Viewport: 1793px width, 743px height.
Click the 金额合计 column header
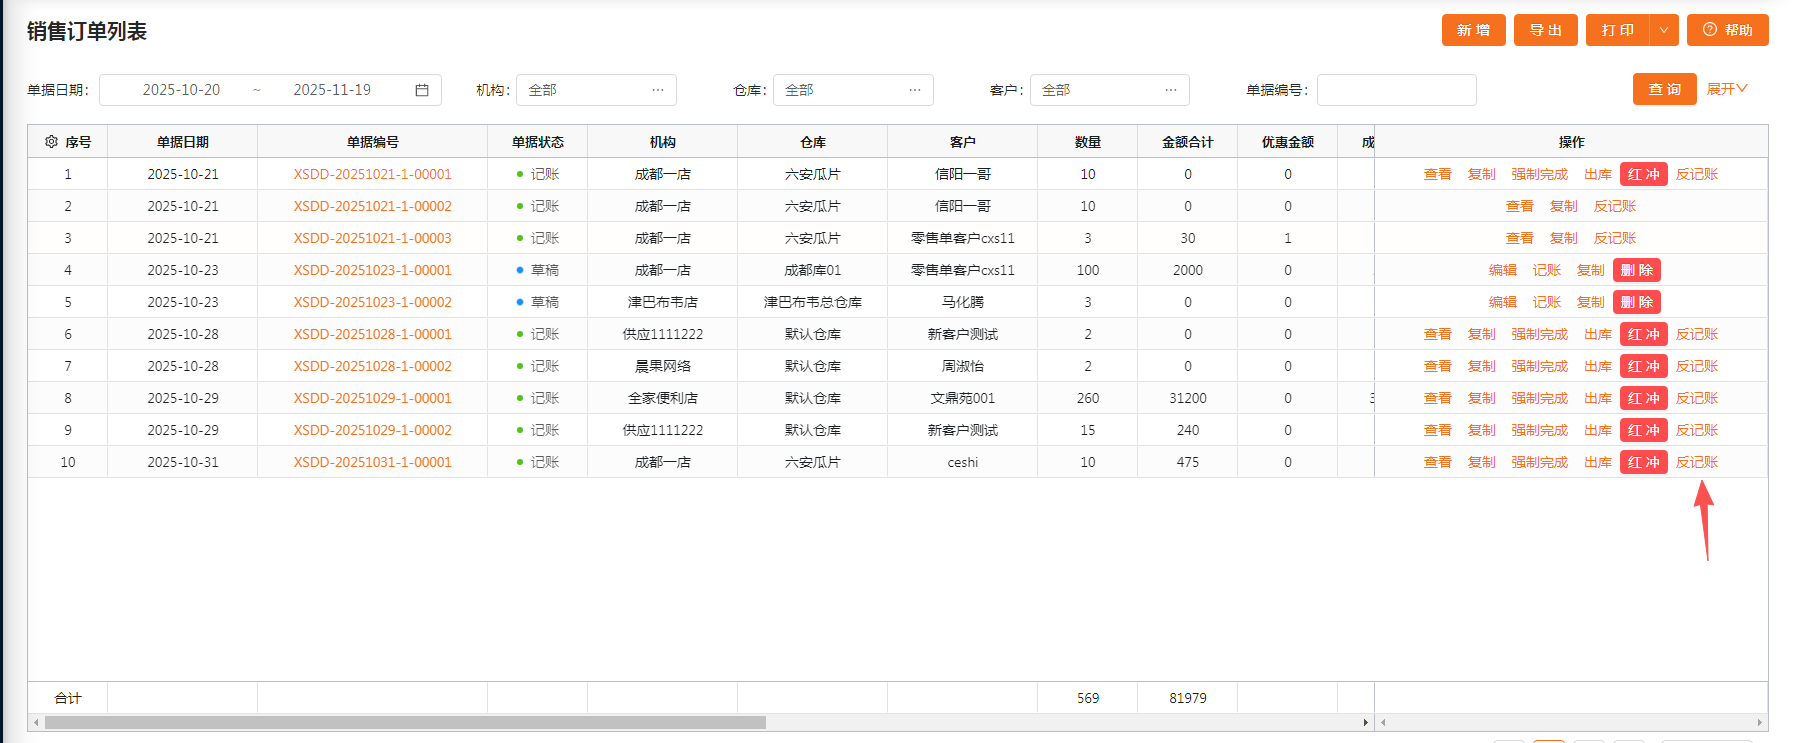point(1188,142)
